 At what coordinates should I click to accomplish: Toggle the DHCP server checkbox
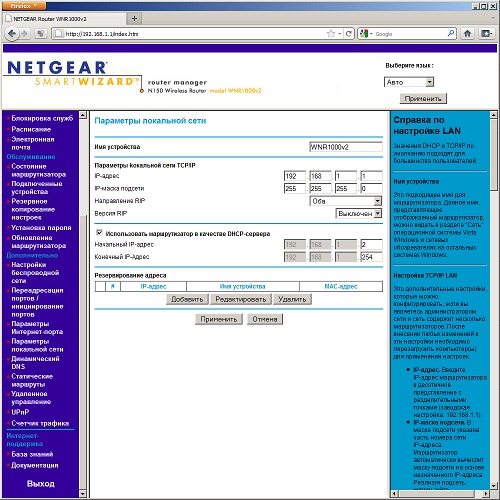[x=99, y=233]
